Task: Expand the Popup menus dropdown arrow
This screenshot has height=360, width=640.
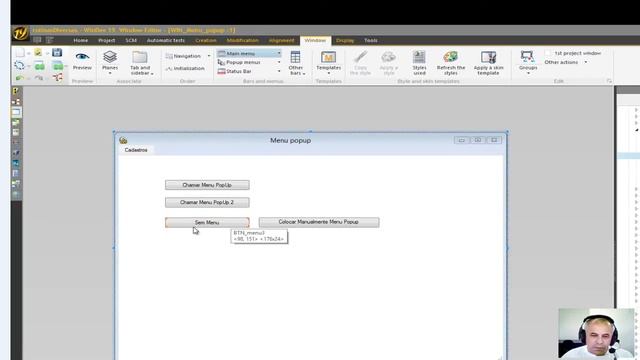Action: click(x=279, y=62)
